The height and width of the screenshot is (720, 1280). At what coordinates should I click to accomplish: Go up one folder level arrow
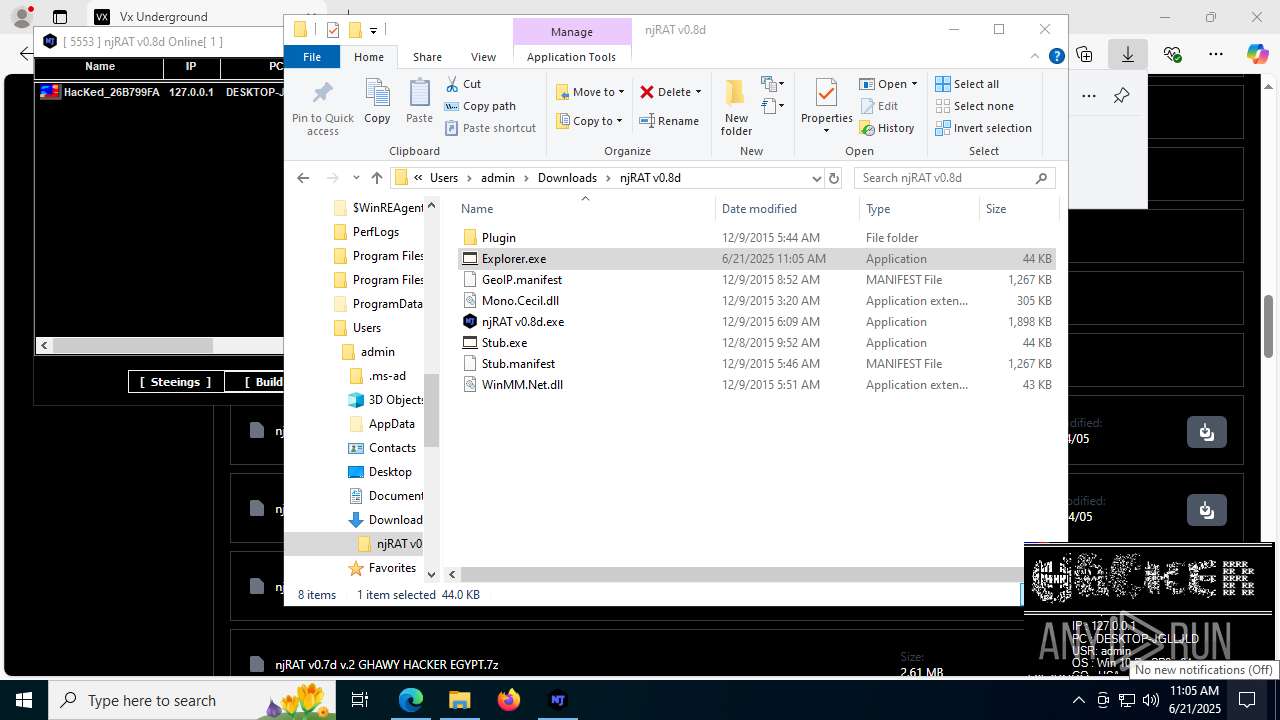tap(376, 178)
